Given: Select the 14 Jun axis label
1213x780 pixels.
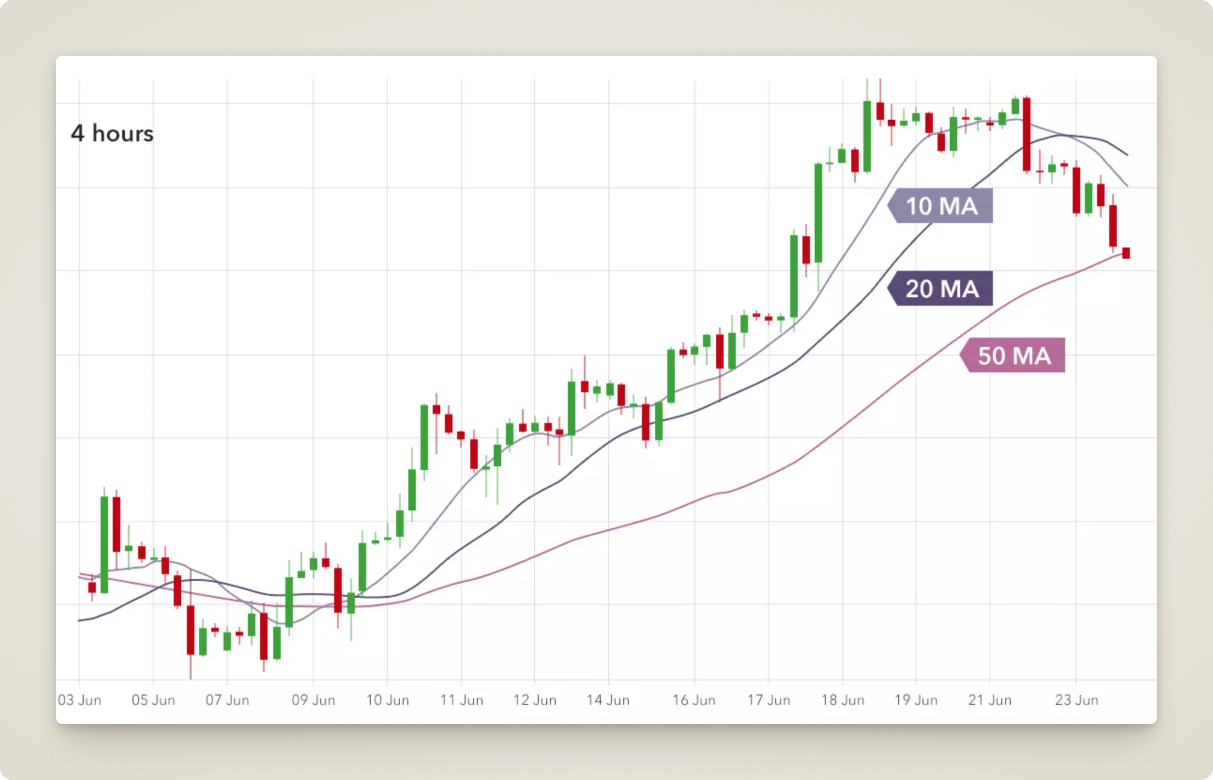Looking at the screenshot, I should (x=610, y=700).
